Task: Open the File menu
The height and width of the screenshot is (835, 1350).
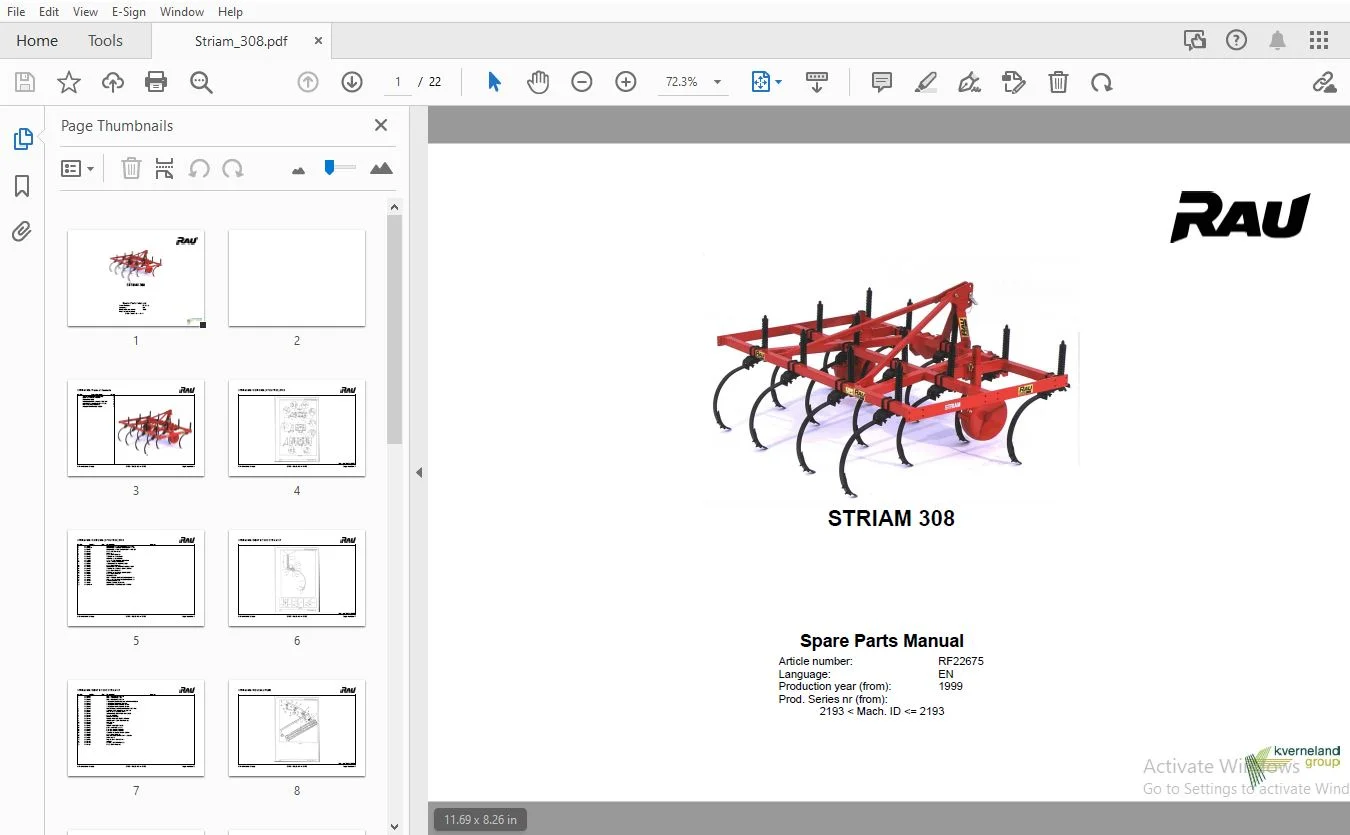Action: pos(16,11)
